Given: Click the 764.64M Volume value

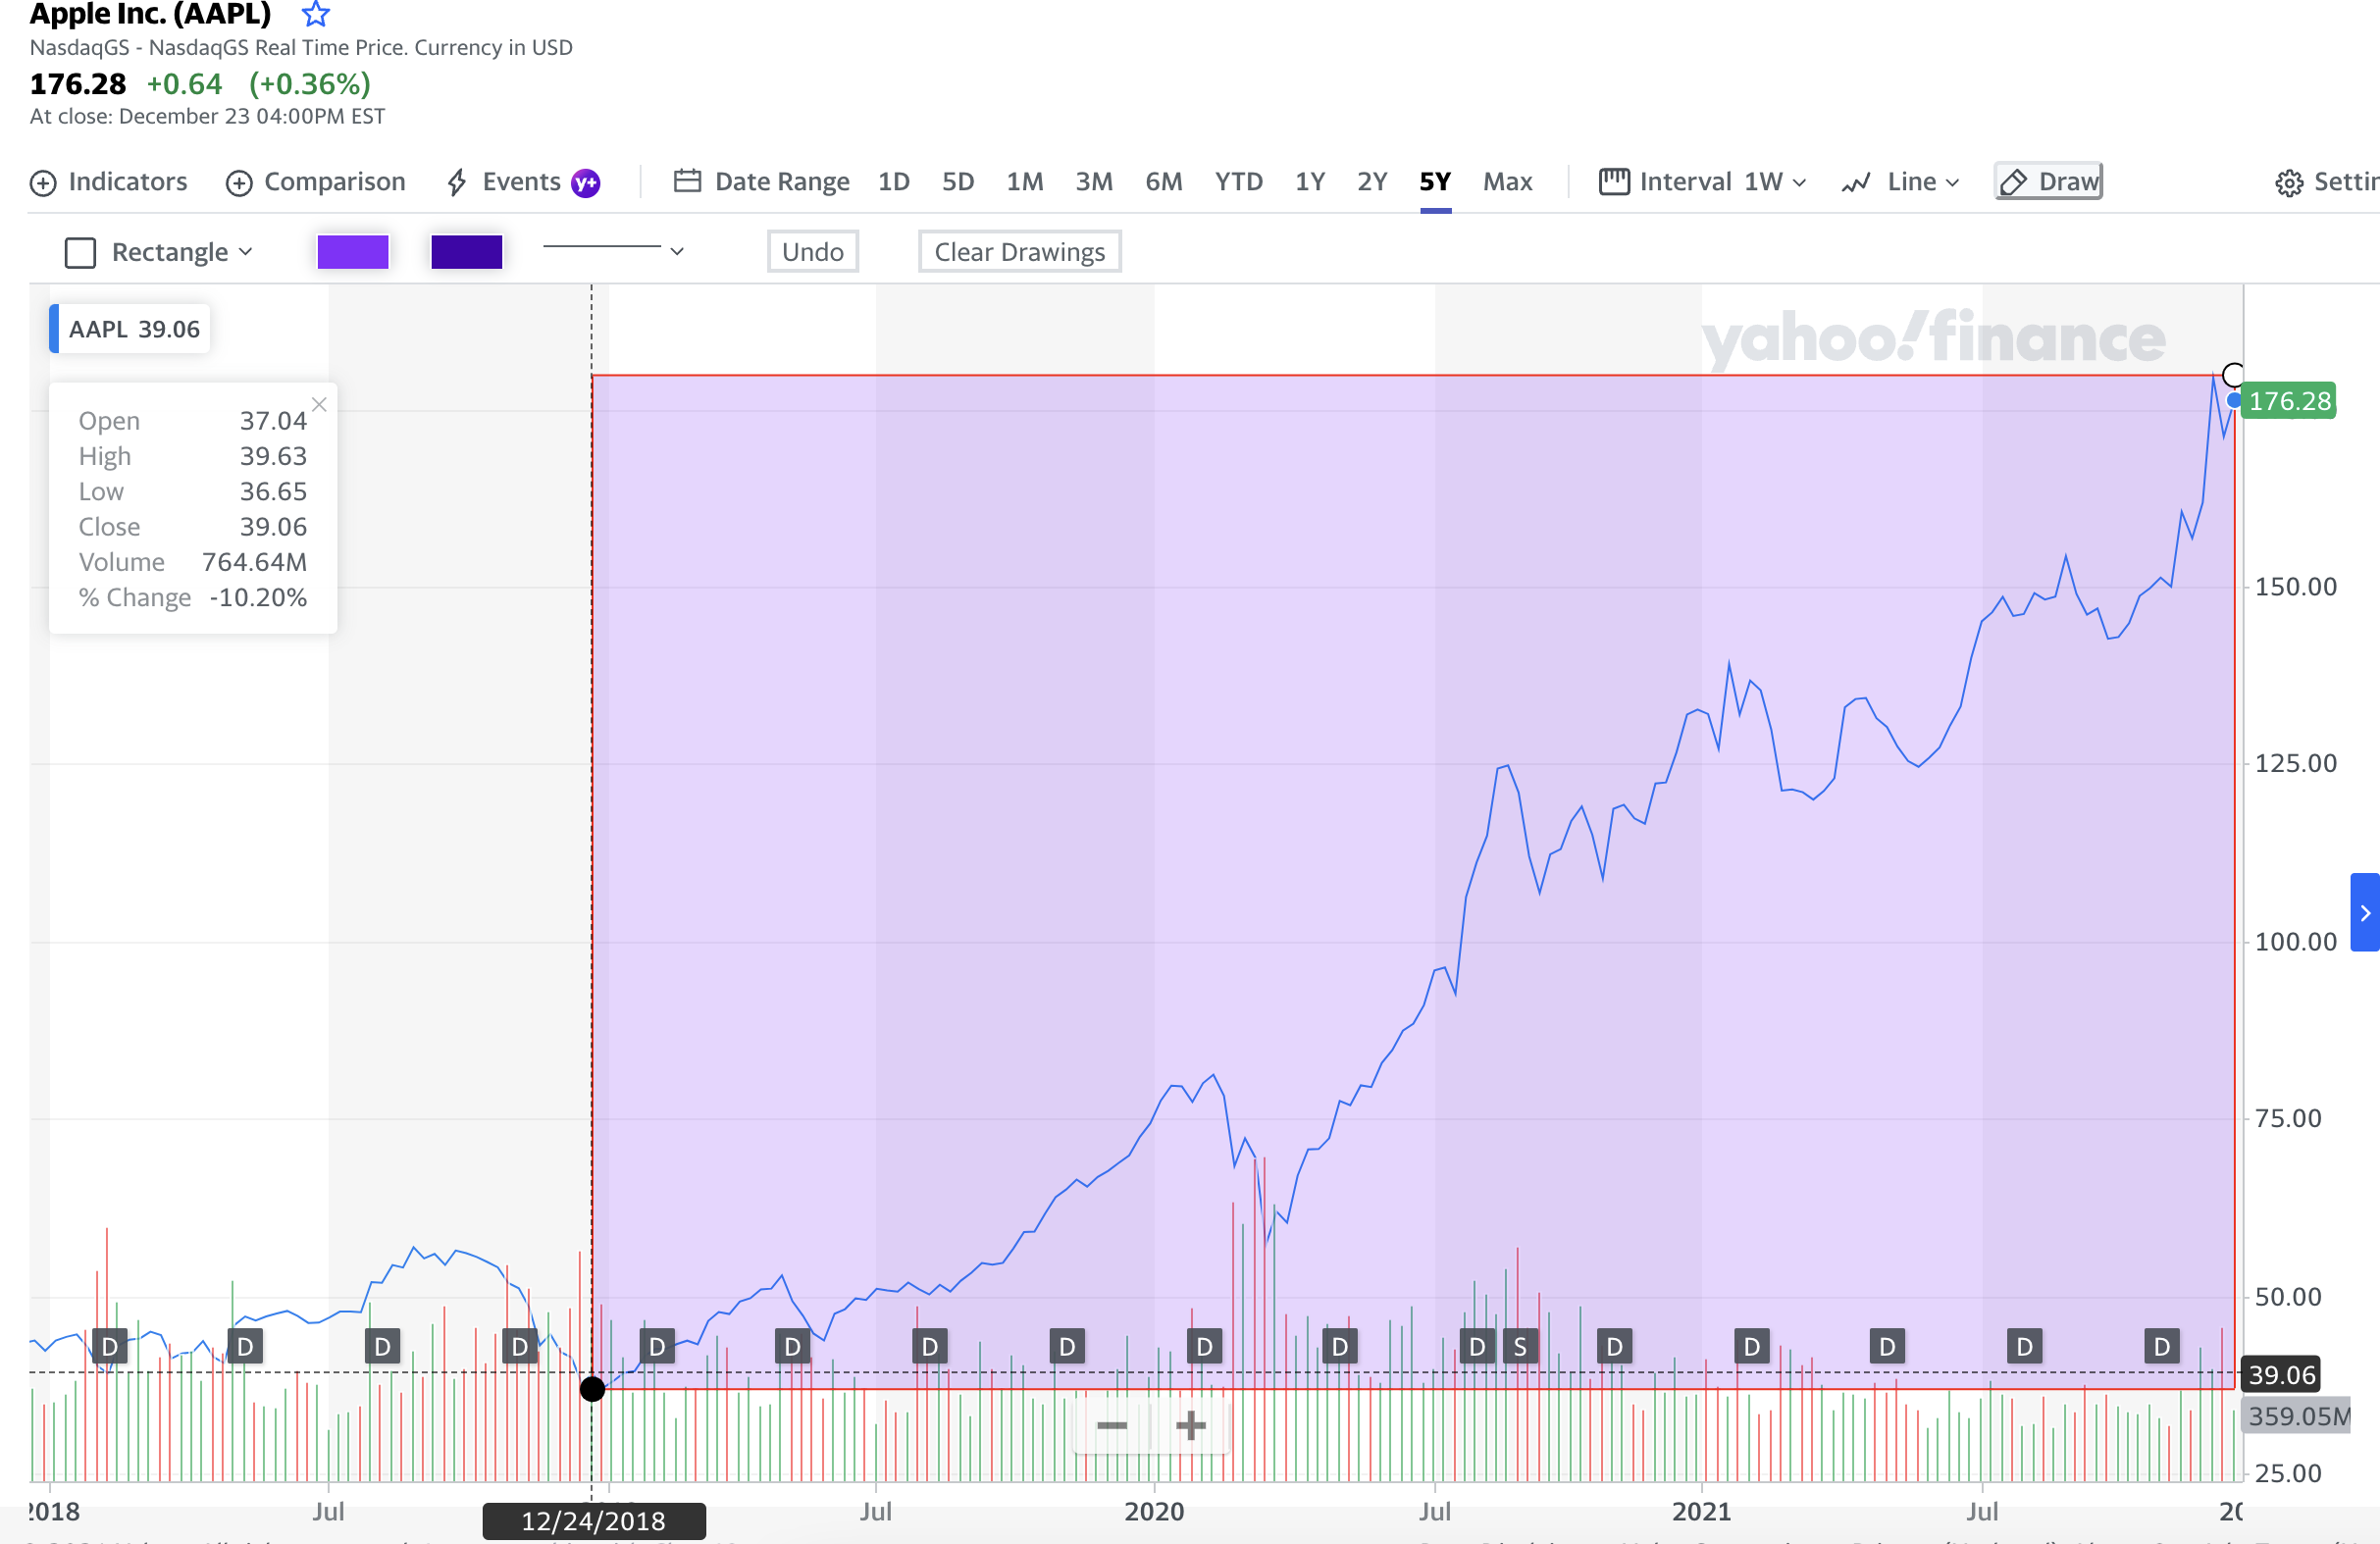Looking at the screenshot, I should click(254, 562).
